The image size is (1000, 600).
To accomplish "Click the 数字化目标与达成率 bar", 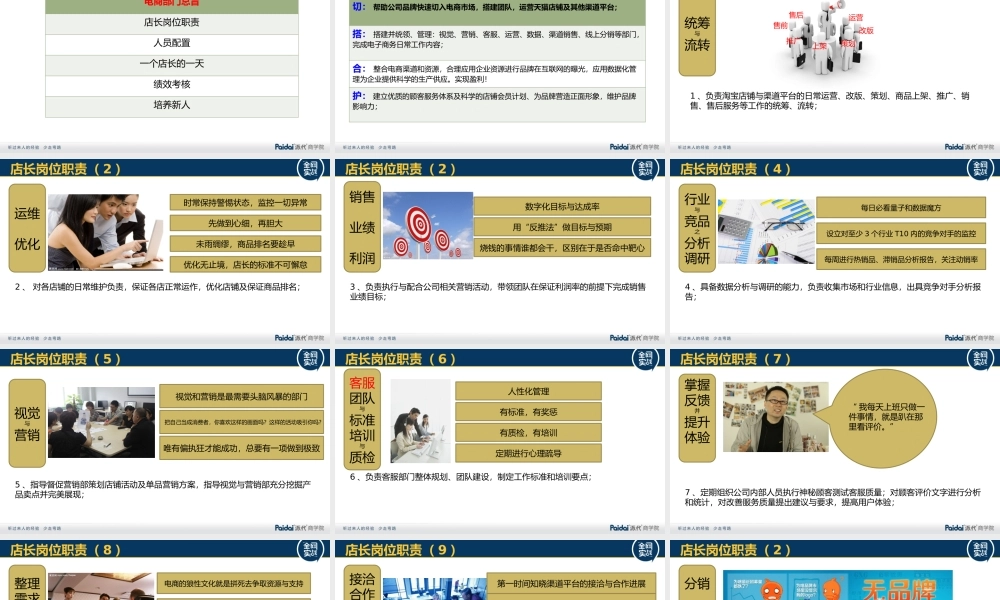I will 562,207.
